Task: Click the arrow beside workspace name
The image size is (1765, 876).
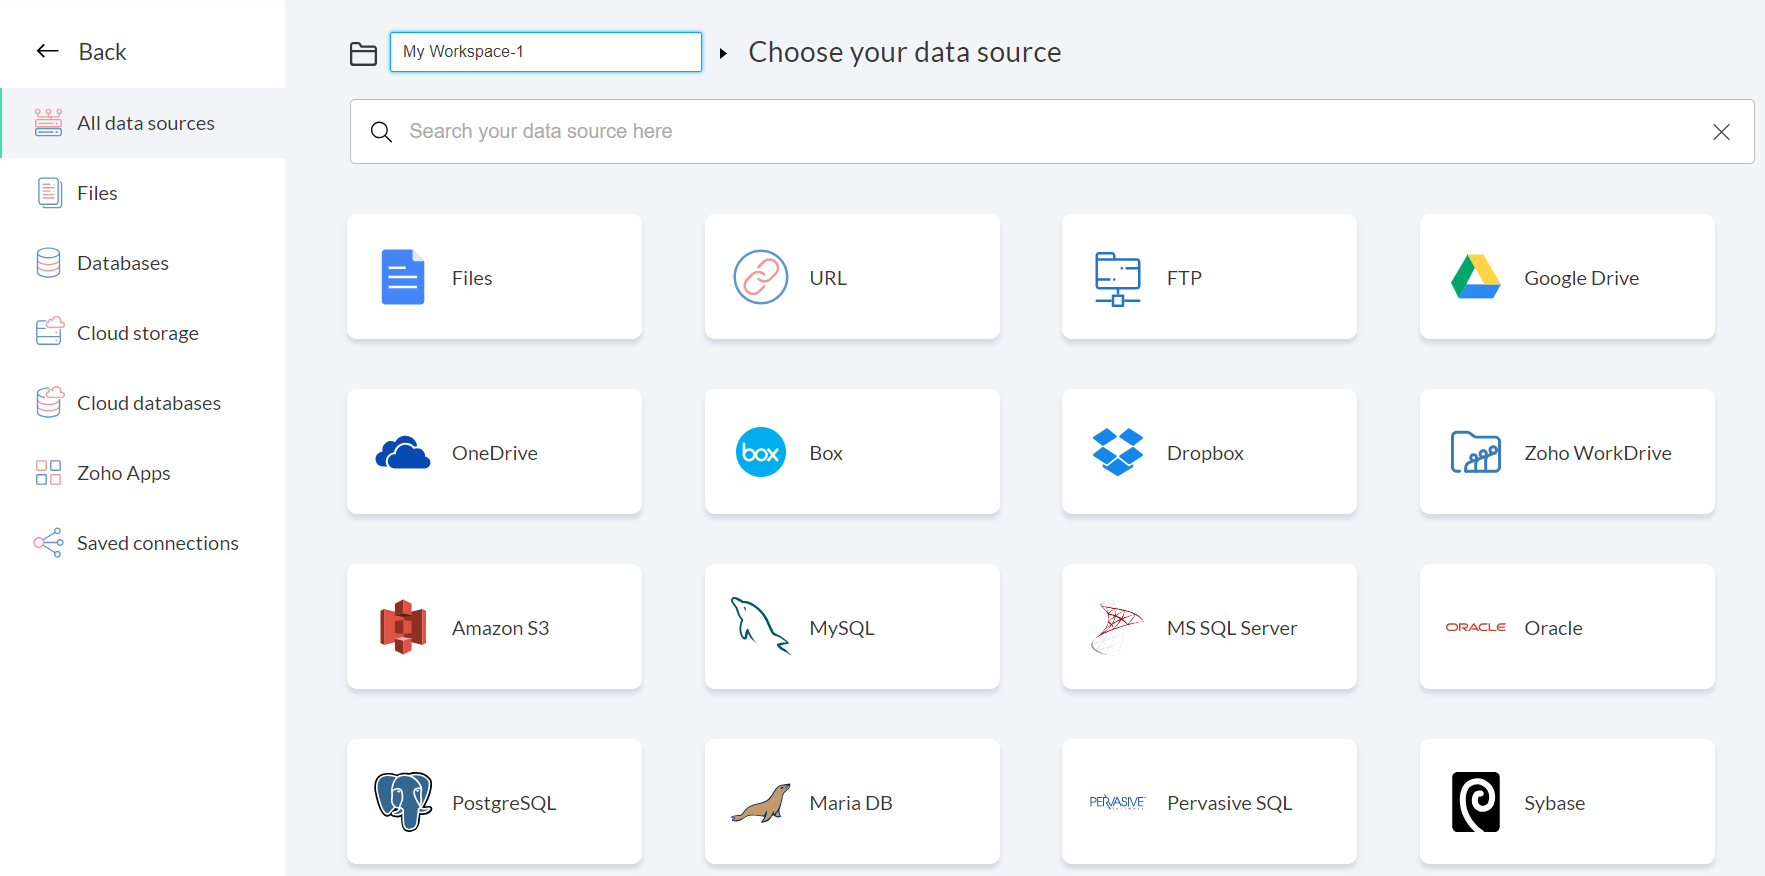Action: 723,53
